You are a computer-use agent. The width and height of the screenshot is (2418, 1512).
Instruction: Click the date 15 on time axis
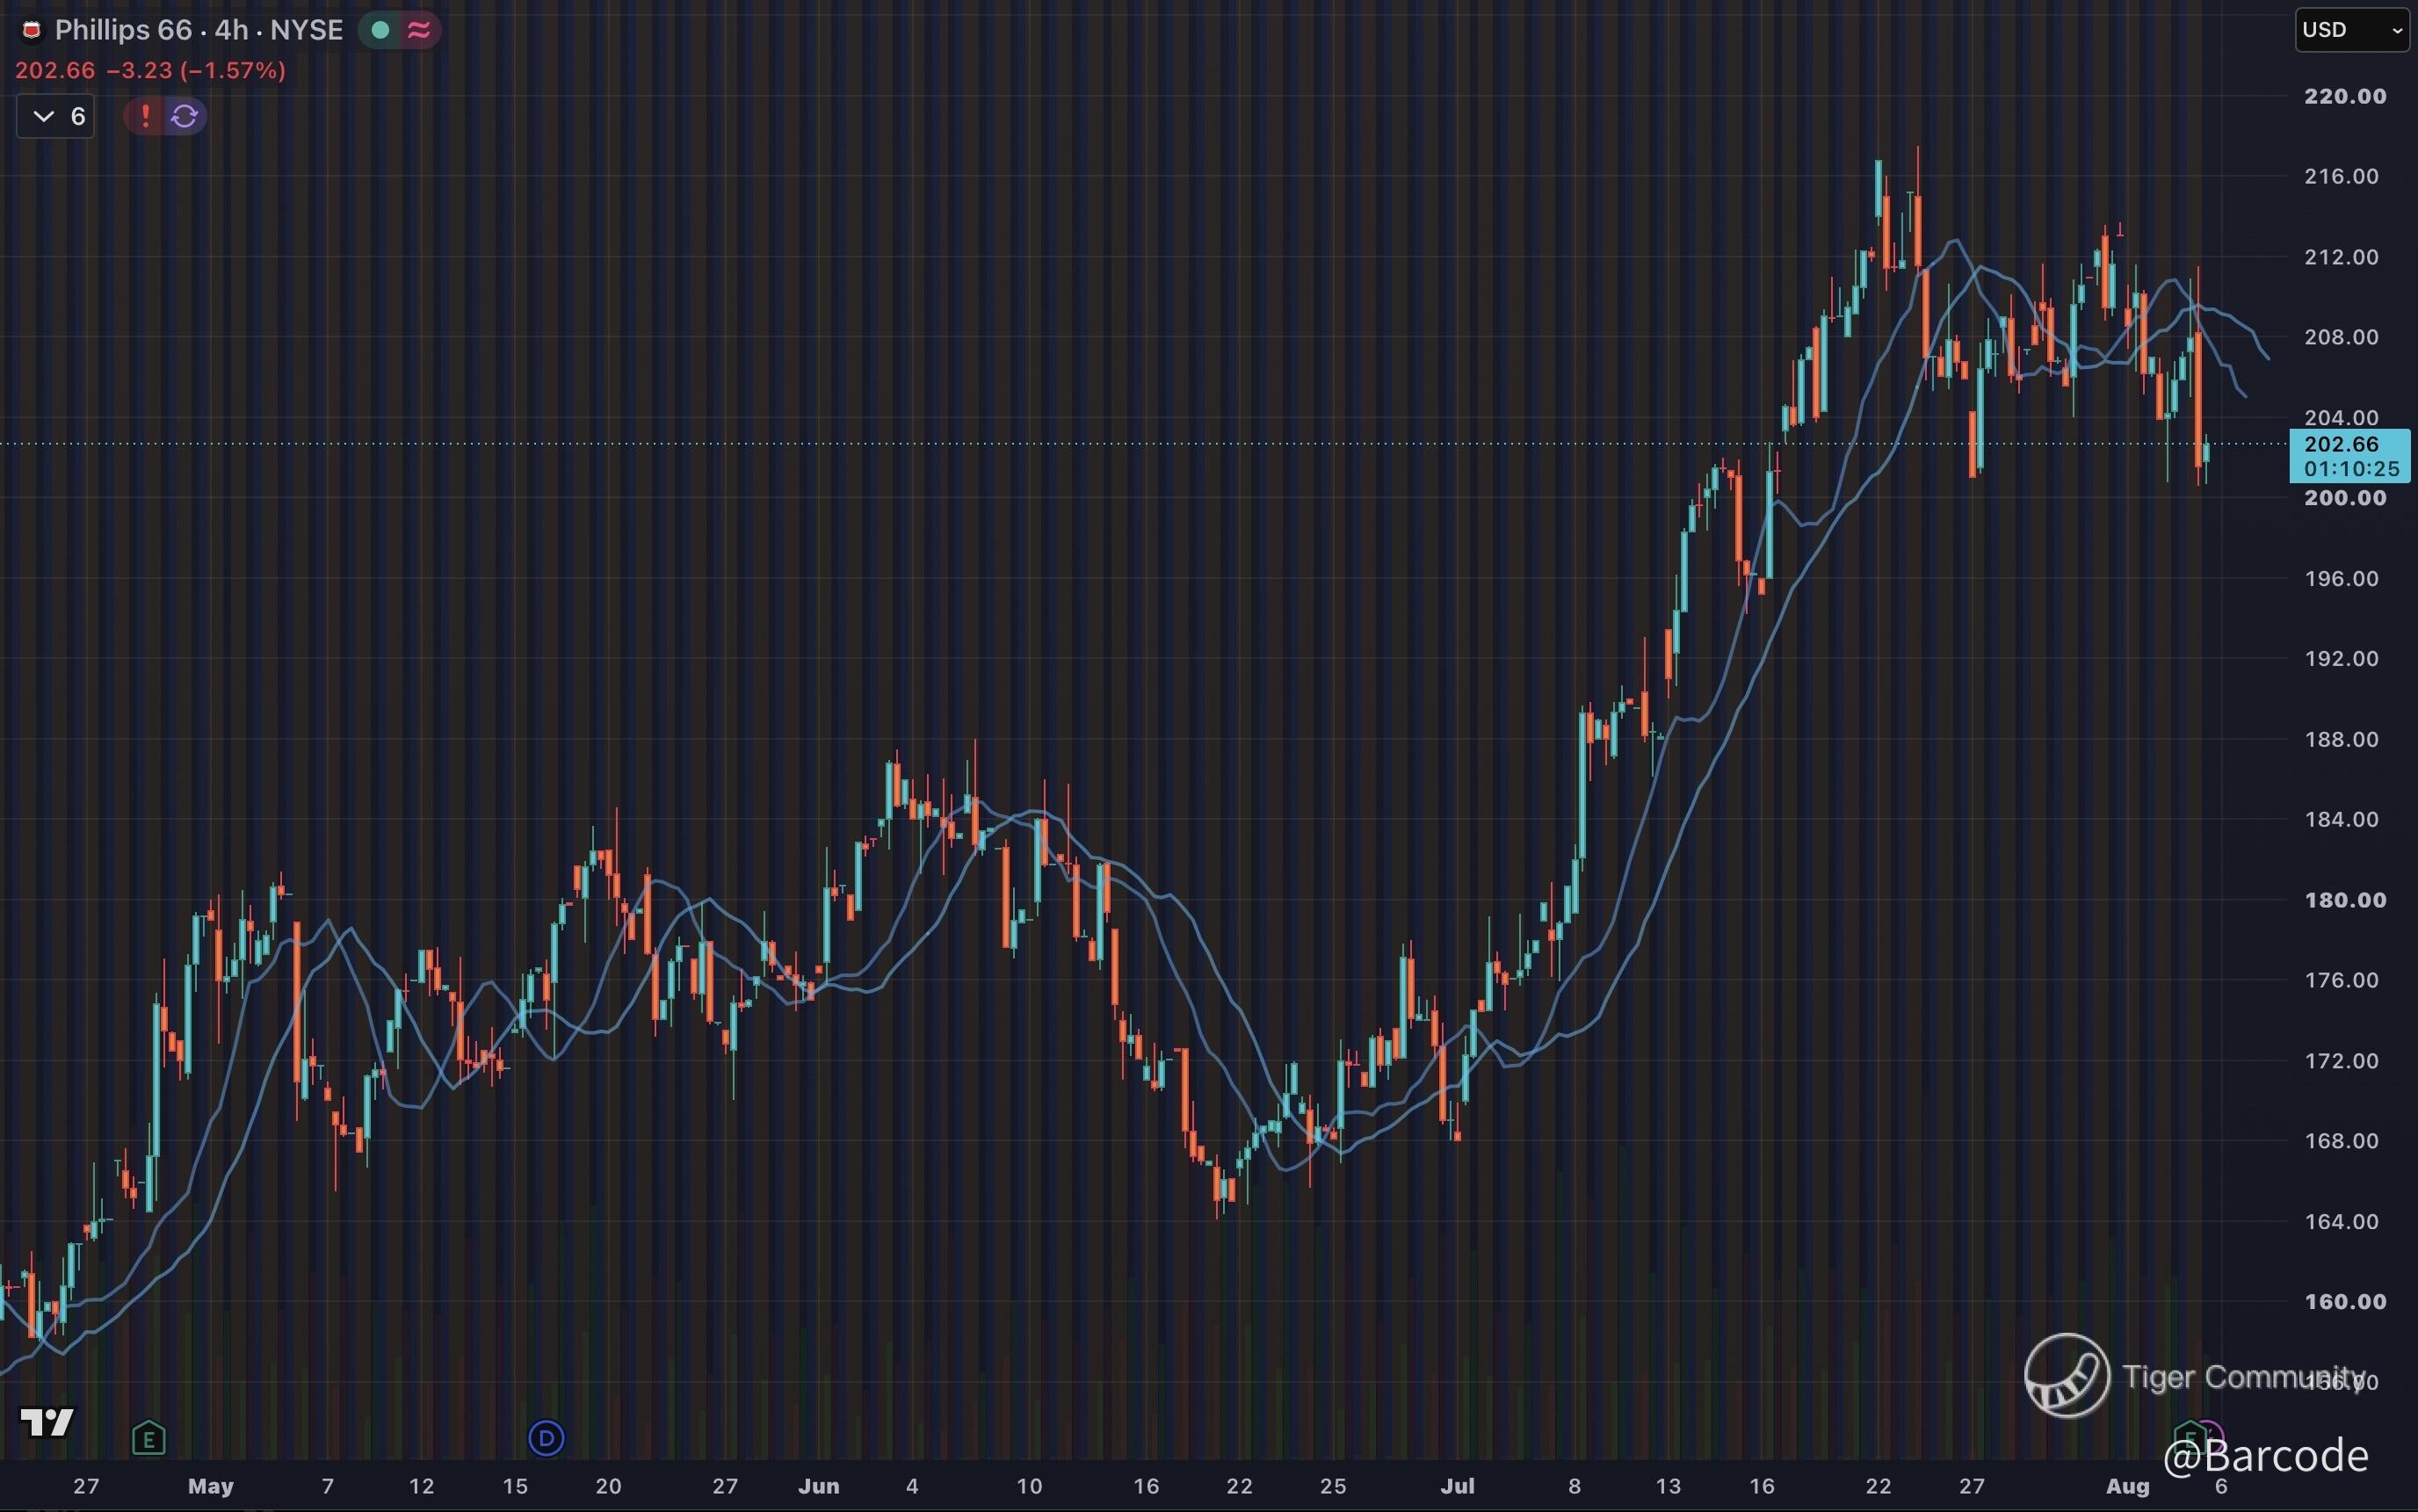(515, 1486)
